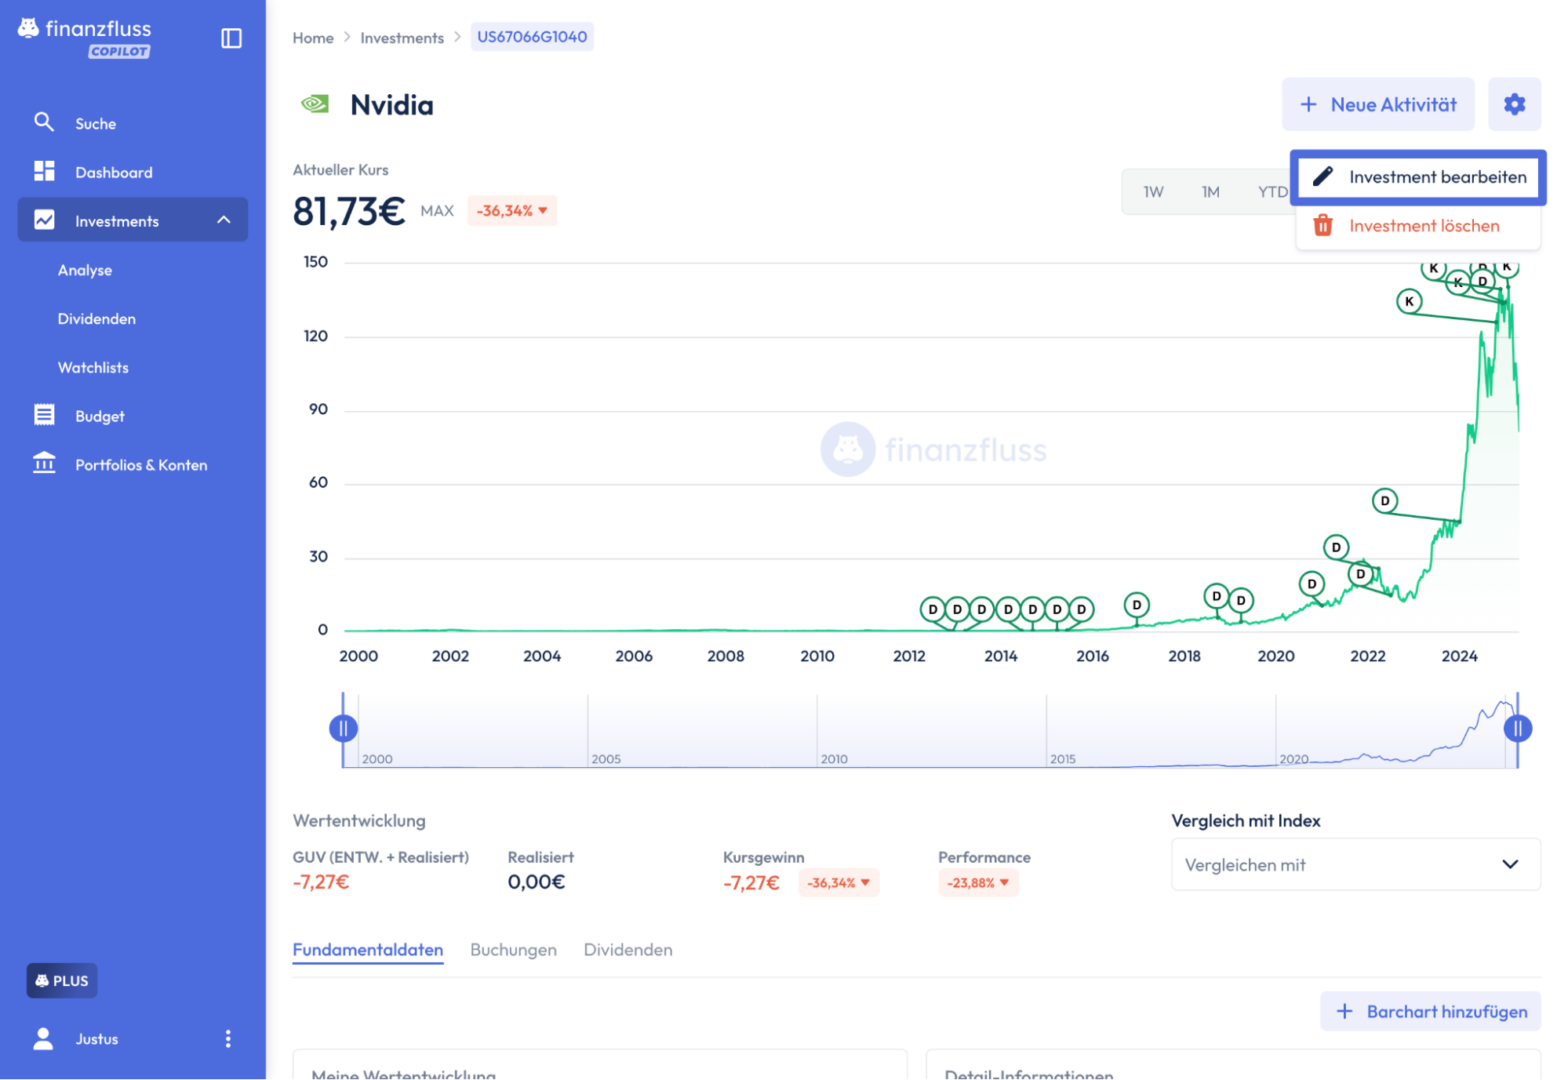Click the -36,34% badge beside the price

click(512, 210)
